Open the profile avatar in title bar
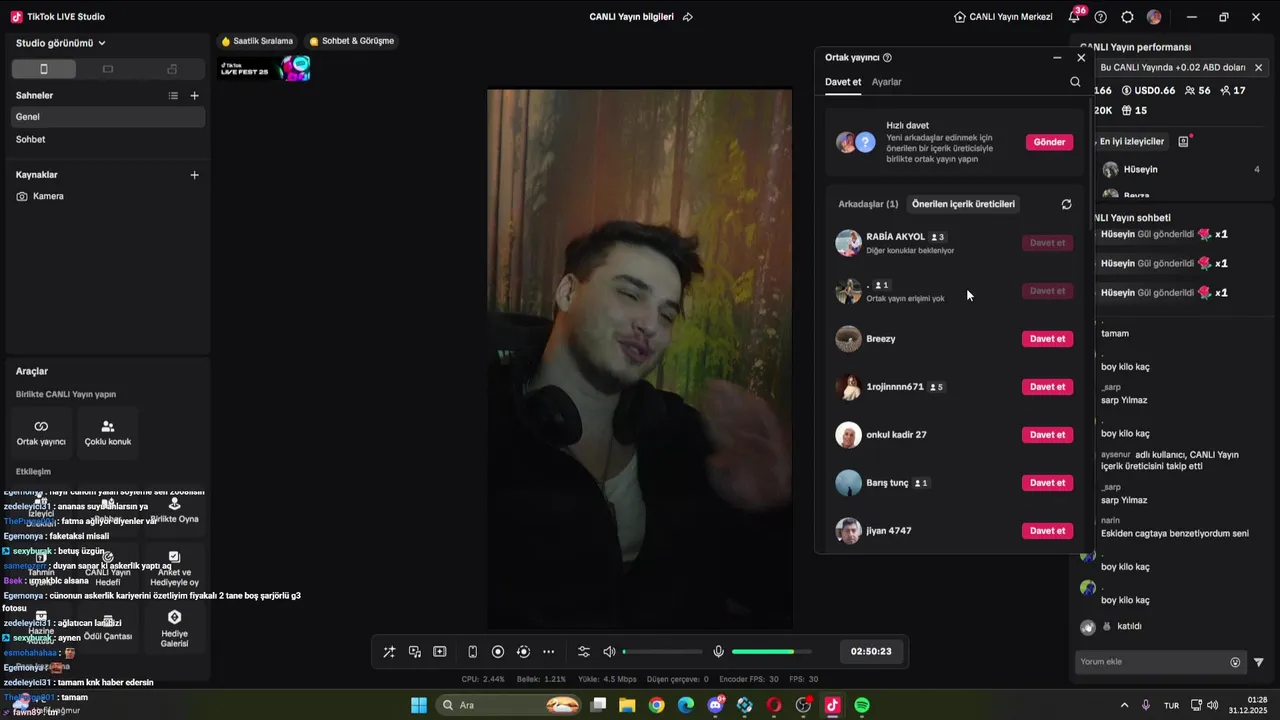This screenshot has height=720, width=1280. (x=1154, y=17)
